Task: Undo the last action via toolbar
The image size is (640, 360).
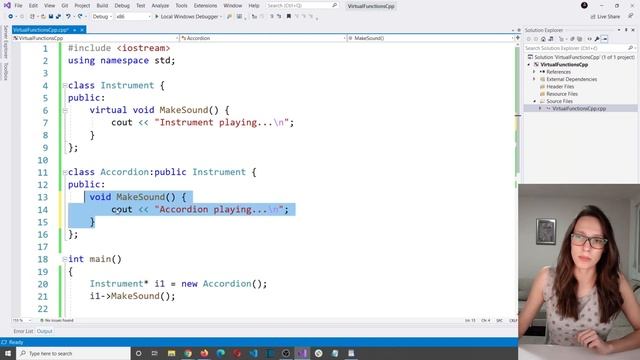Action: pos(68,17)
